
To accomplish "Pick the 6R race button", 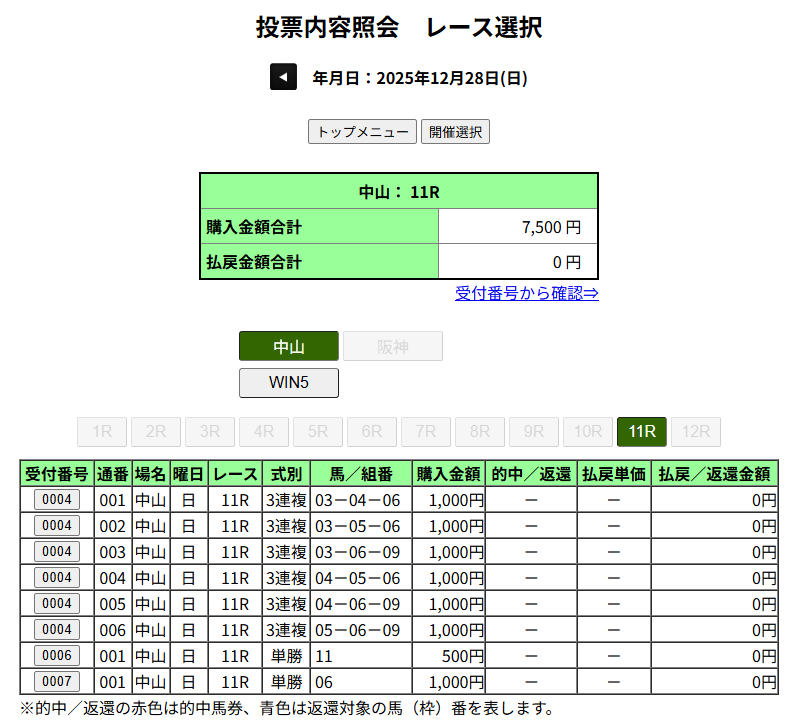I will (x=372, y=431).
